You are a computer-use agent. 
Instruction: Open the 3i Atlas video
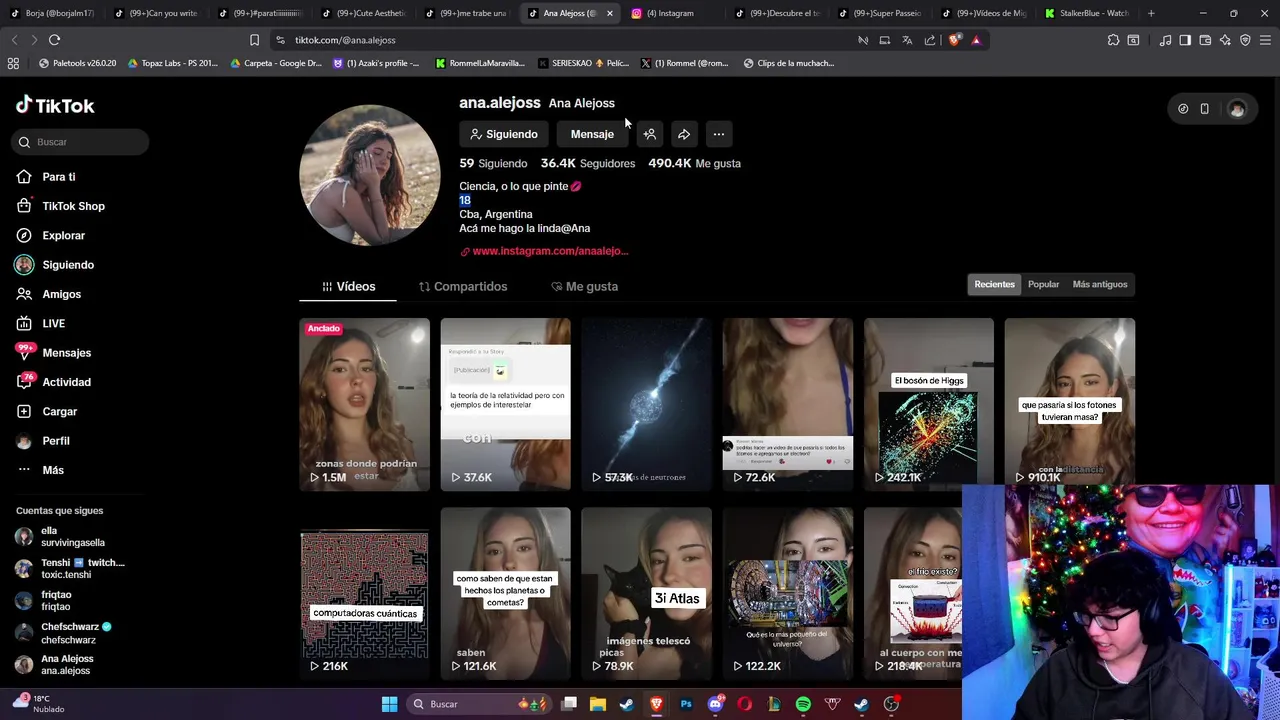[646, 593]
